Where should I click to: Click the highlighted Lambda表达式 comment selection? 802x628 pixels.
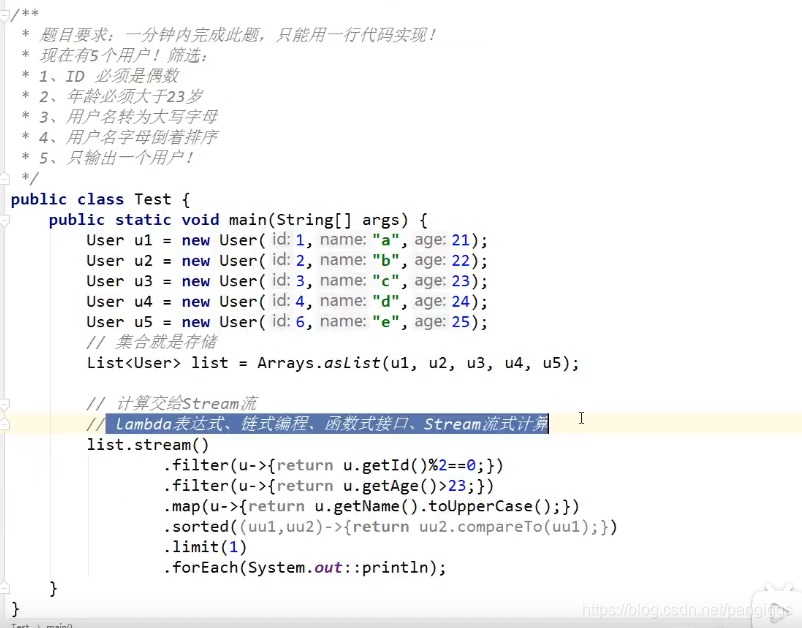[327, 424]
